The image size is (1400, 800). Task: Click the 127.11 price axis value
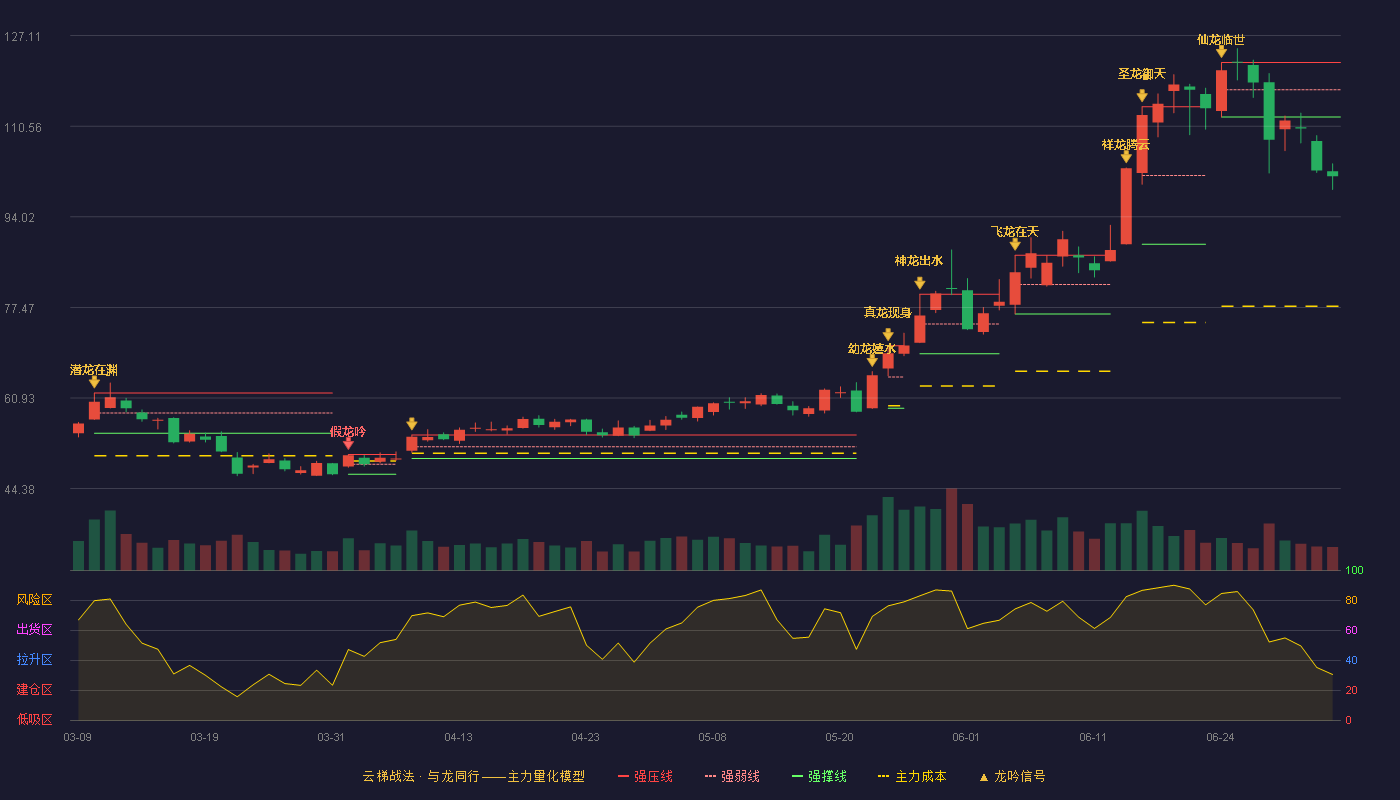(22, 36)
